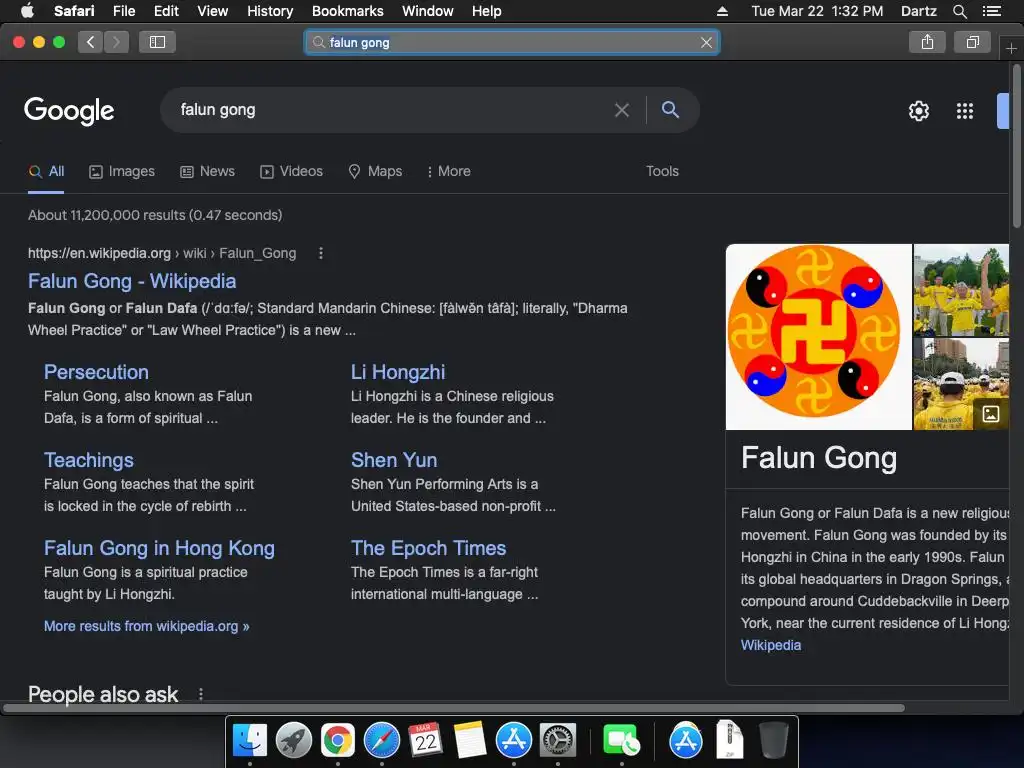Switch to the Images tab
This screenshot has height=768, width=1024.
click(x=122, y=172)
